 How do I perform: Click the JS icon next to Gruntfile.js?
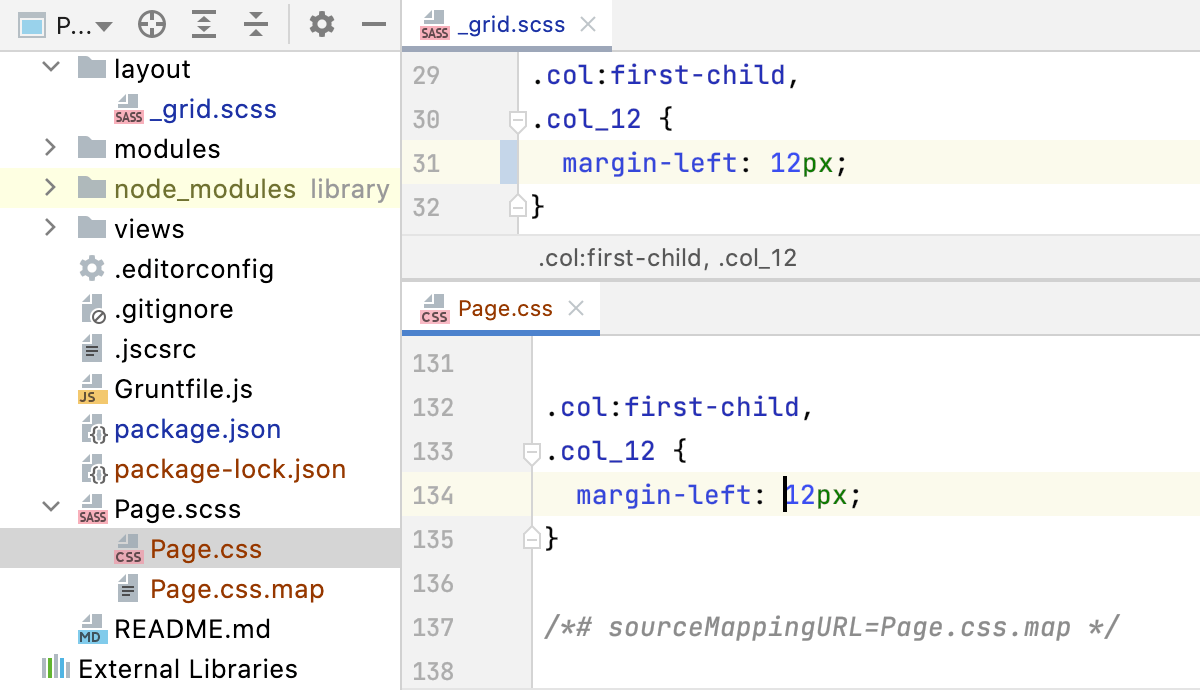pyautogui.click(x=89, y=389)
